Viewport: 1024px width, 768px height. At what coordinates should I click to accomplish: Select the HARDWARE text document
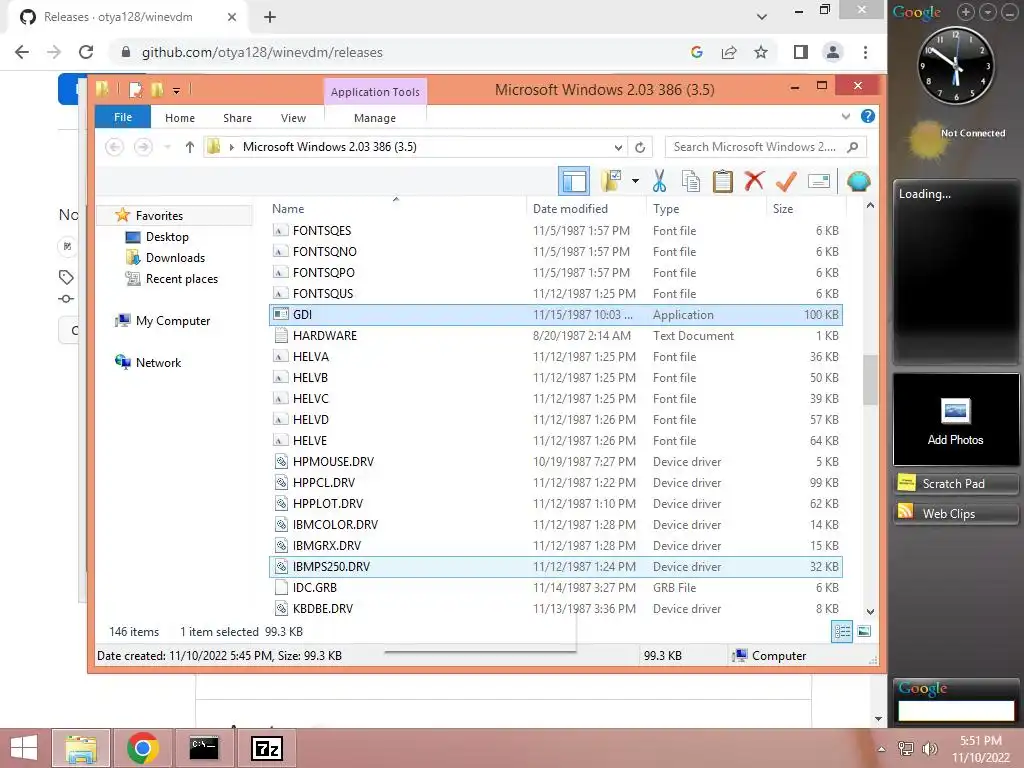pos(556,336)
